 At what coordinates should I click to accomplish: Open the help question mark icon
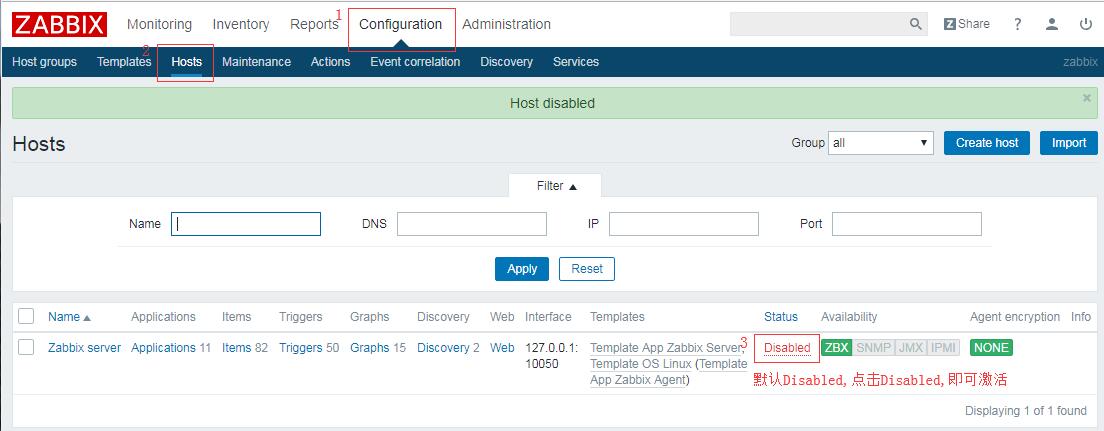1018,24
